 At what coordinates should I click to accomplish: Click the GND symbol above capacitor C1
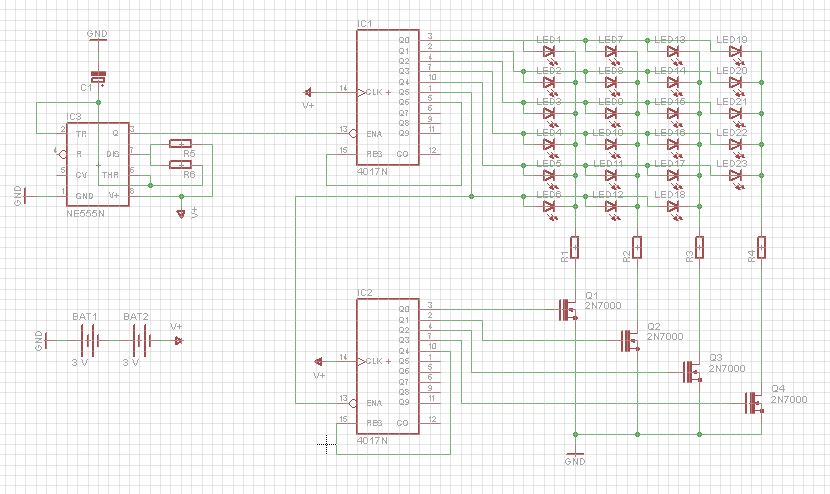(98, 41)
